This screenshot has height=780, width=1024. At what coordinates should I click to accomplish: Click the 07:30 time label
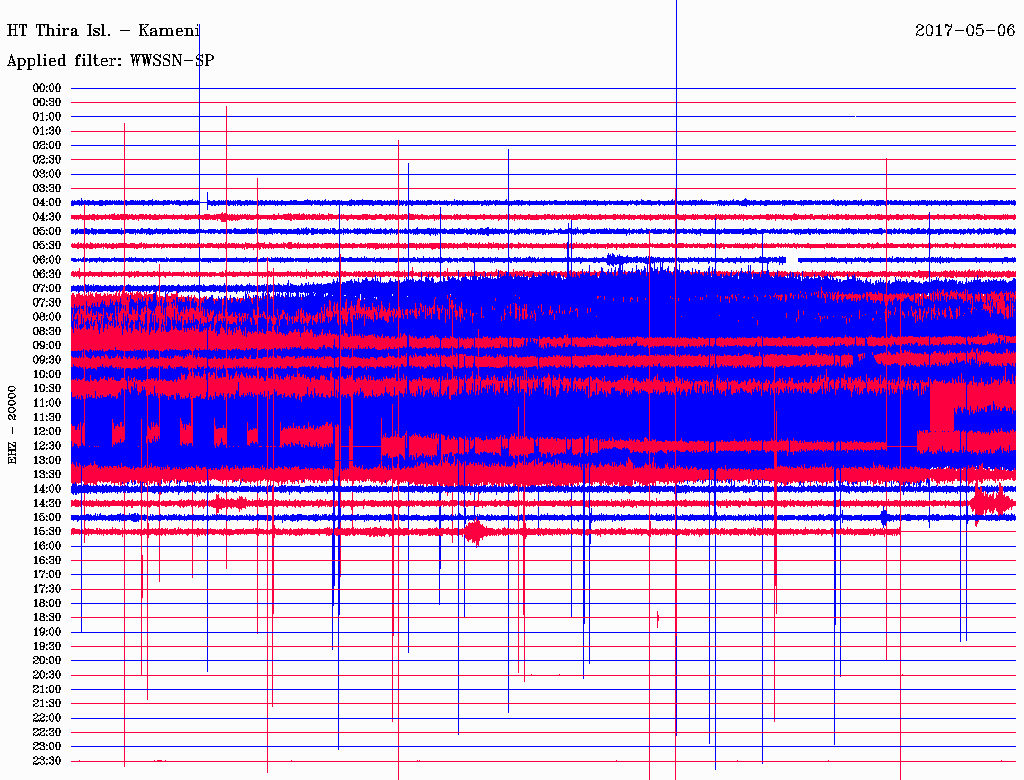tap(47, 302)
